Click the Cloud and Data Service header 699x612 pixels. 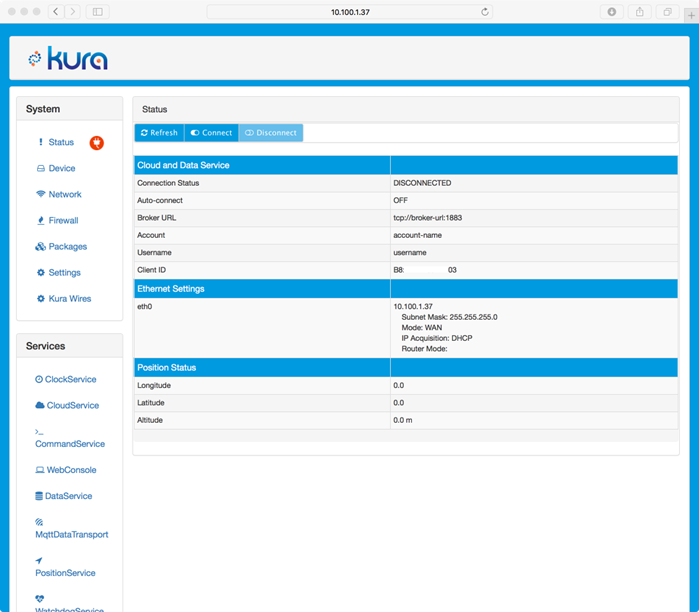pyautogui.click(x=183, y=165)
